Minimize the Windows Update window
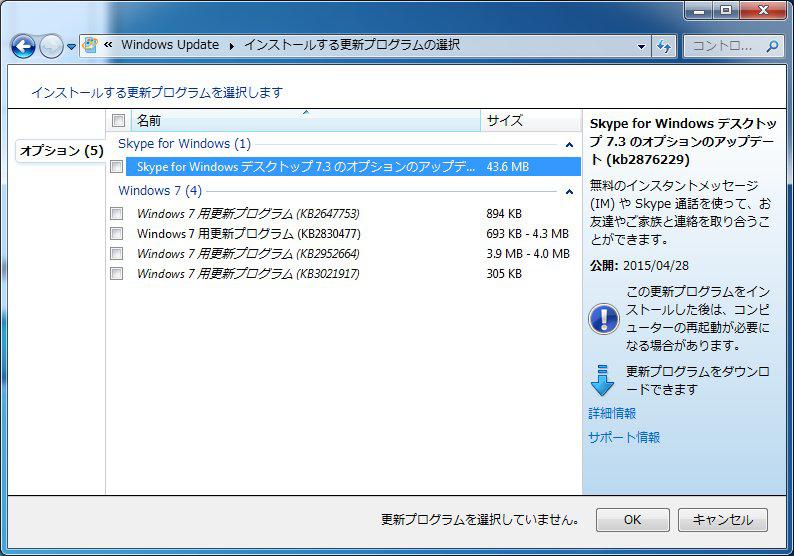 click(699, 10)
